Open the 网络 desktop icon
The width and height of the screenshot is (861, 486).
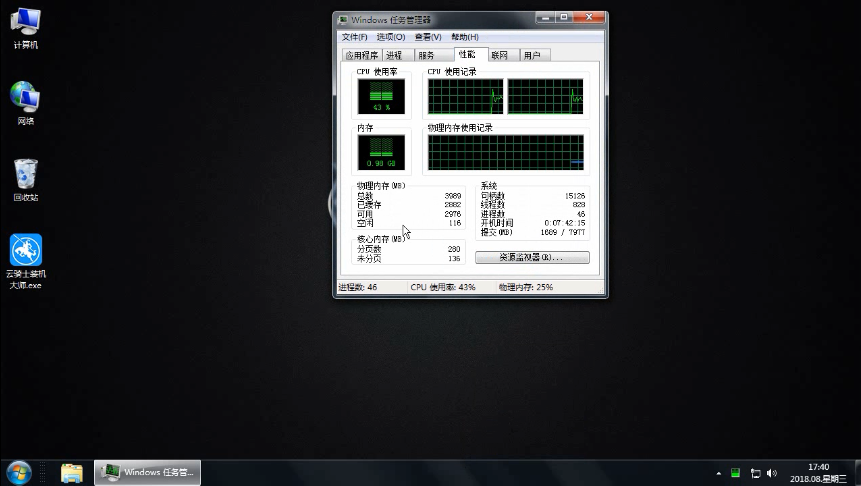tap(25, 103)
